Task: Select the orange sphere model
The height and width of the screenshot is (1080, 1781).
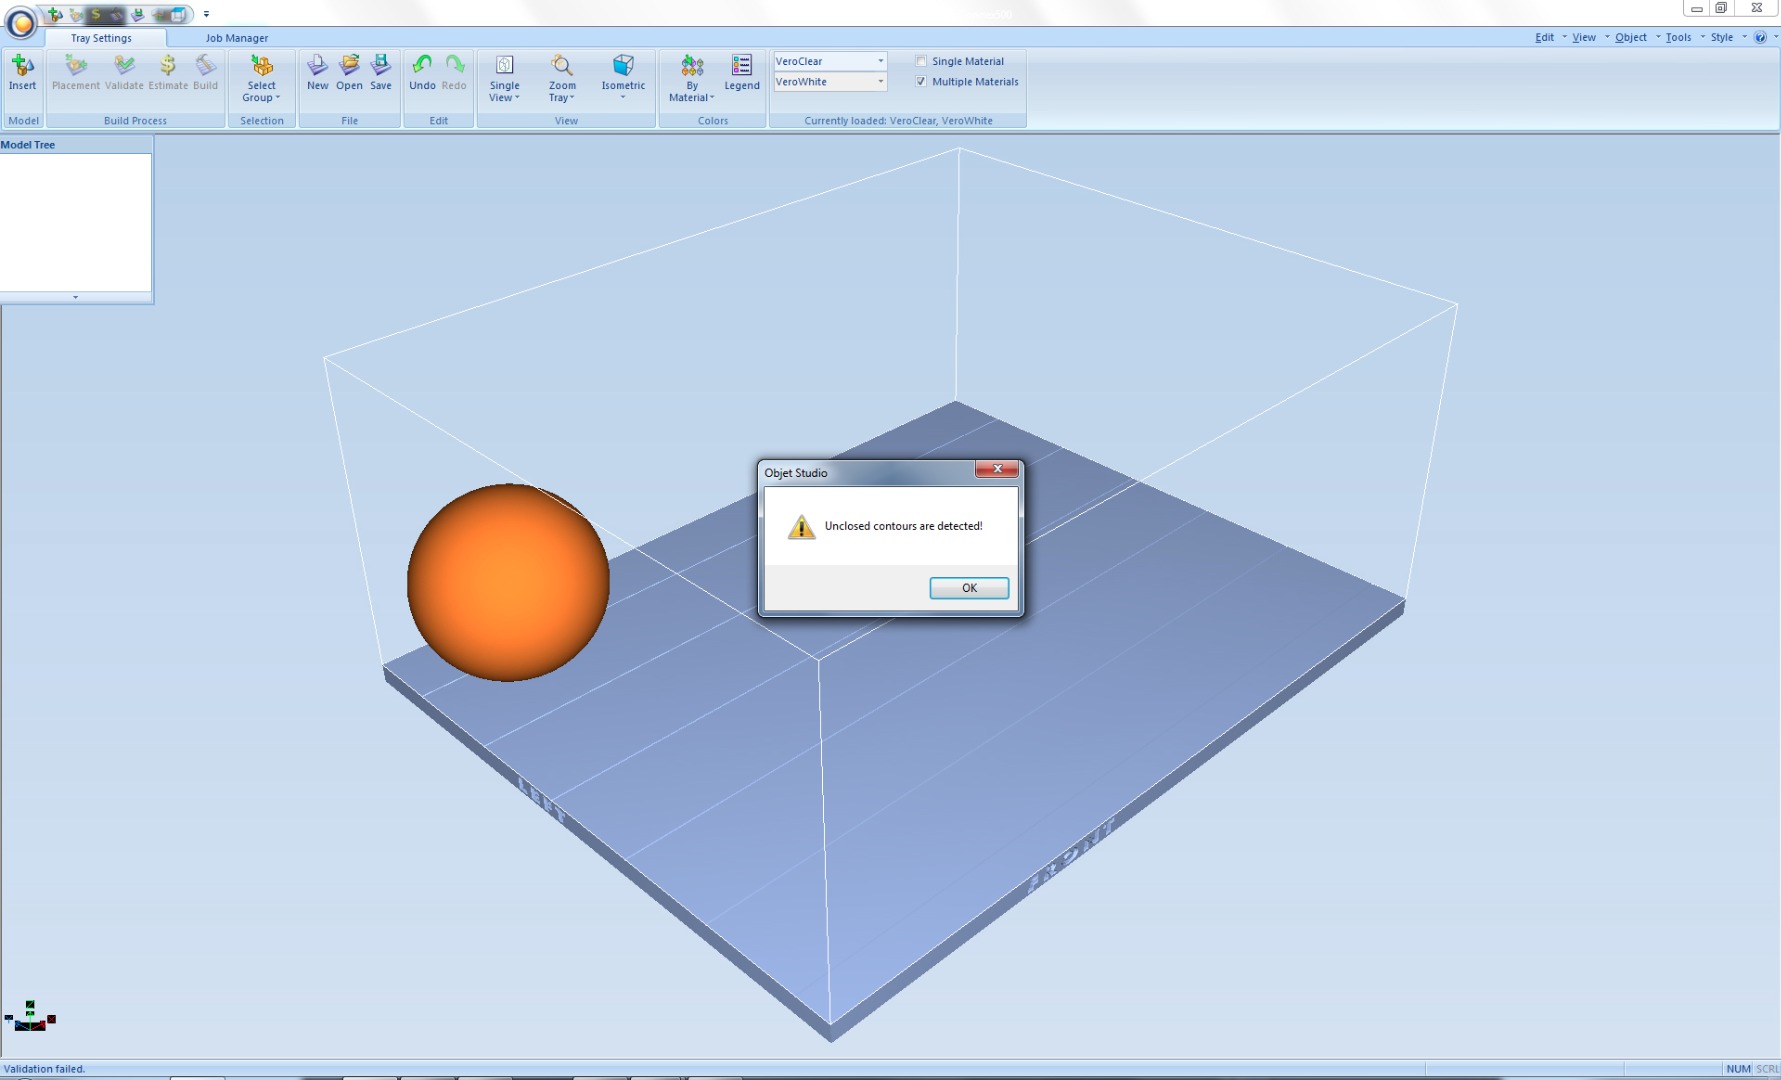Action: click(x=508, y=583)
